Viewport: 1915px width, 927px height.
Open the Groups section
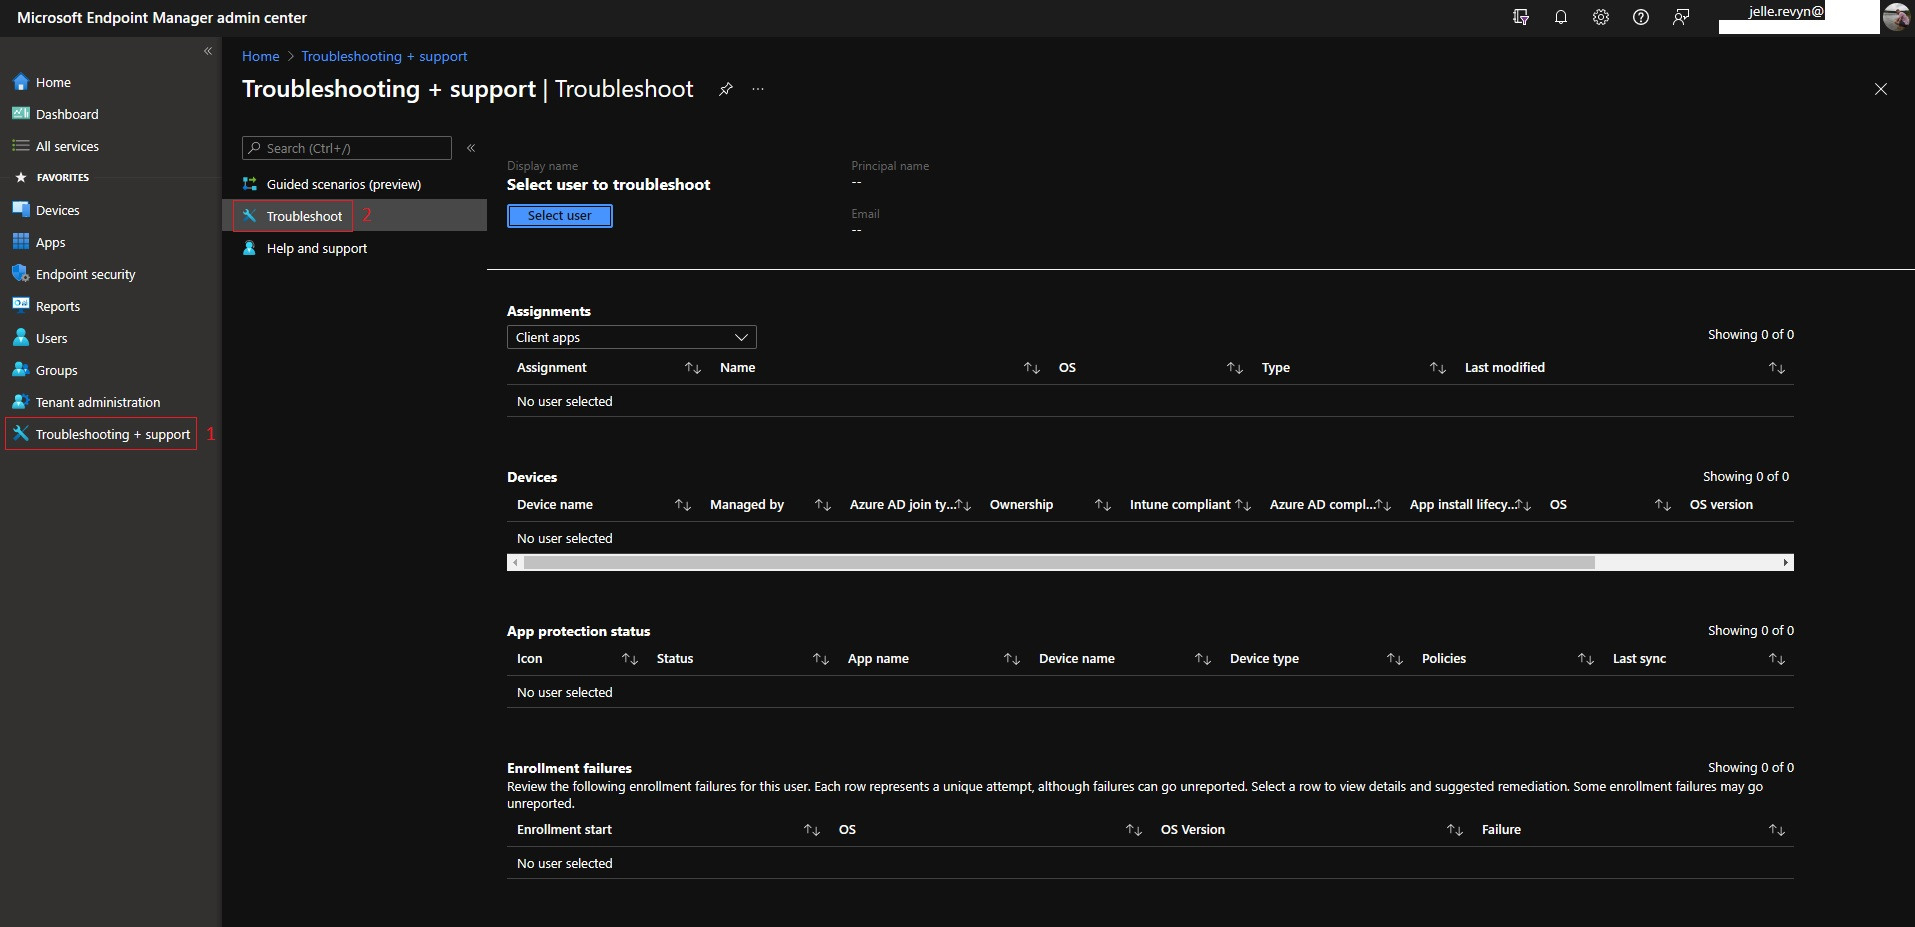(56, 370)
